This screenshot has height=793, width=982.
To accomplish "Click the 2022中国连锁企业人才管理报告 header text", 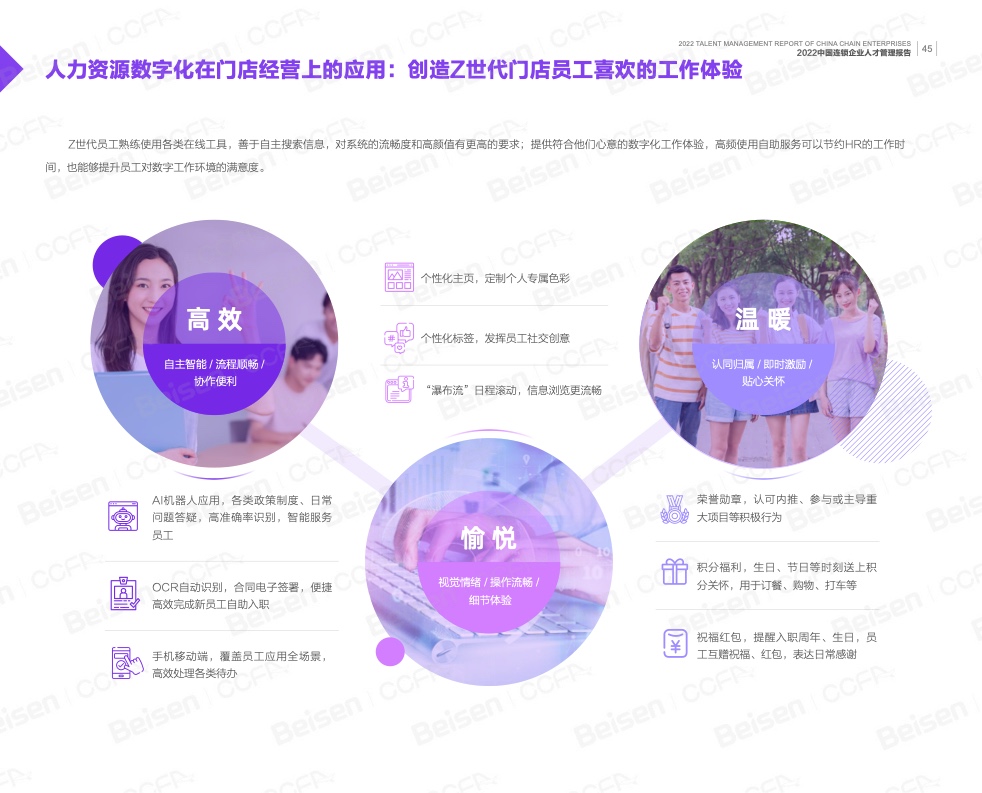I will coord(853,54).
